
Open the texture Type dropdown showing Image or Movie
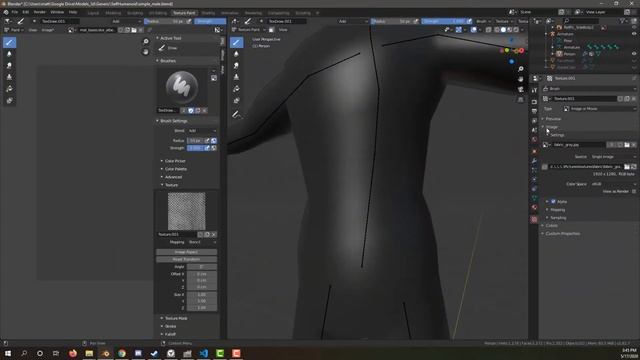pos(600,109)
